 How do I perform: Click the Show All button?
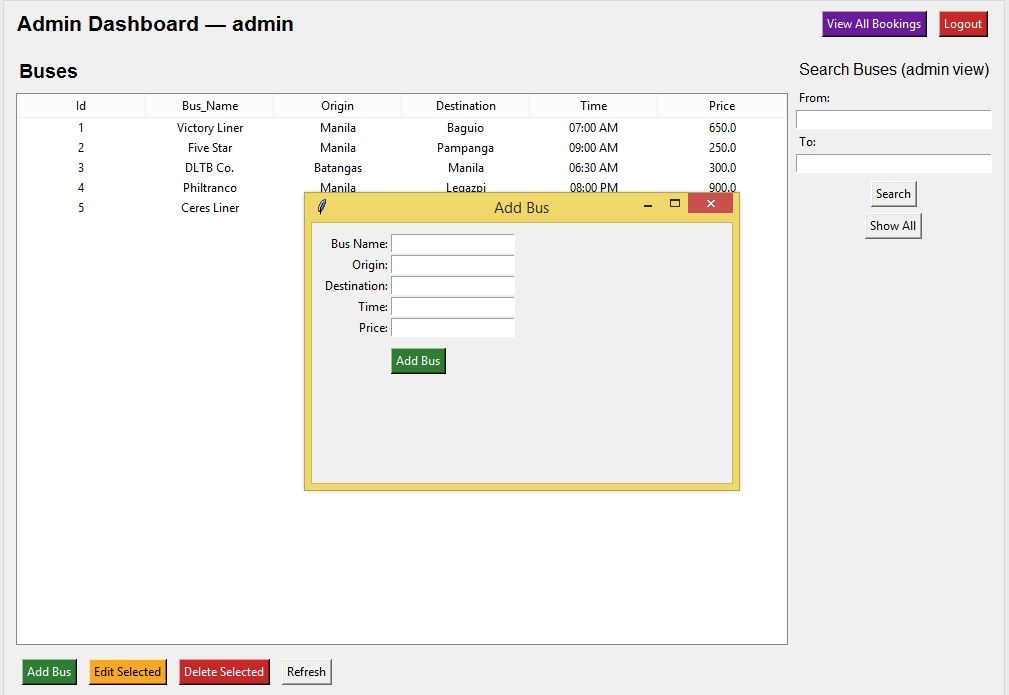point(892,226)
